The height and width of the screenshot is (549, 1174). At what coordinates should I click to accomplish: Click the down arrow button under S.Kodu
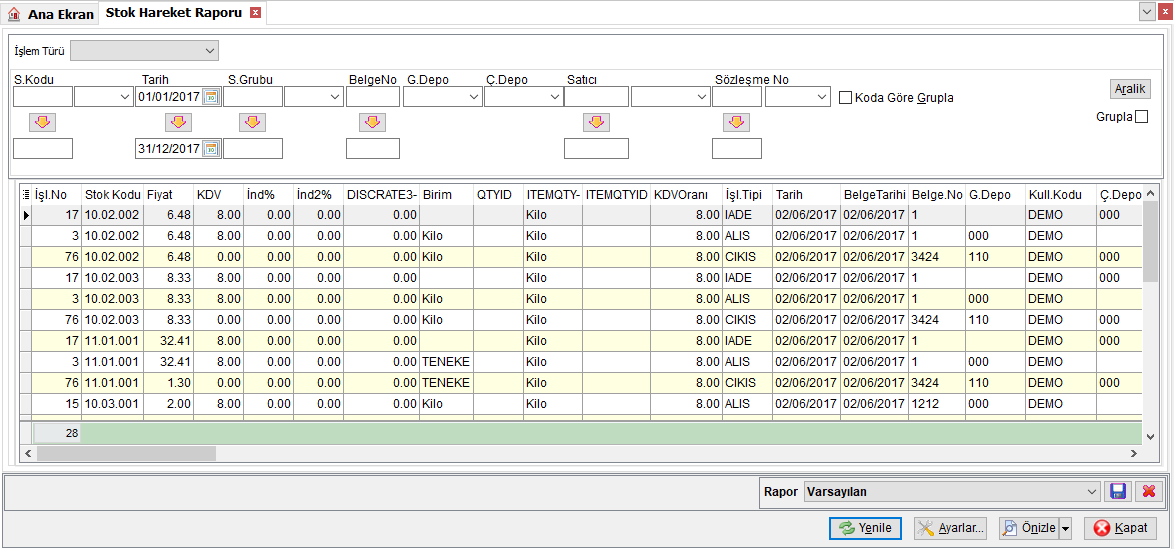[43, 122]
